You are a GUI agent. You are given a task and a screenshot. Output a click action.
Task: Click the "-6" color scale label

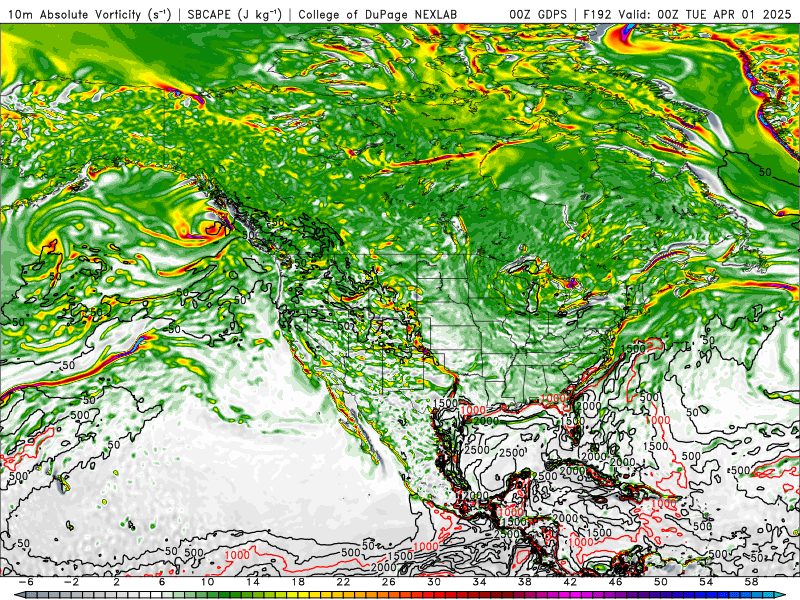coord(26,582)
